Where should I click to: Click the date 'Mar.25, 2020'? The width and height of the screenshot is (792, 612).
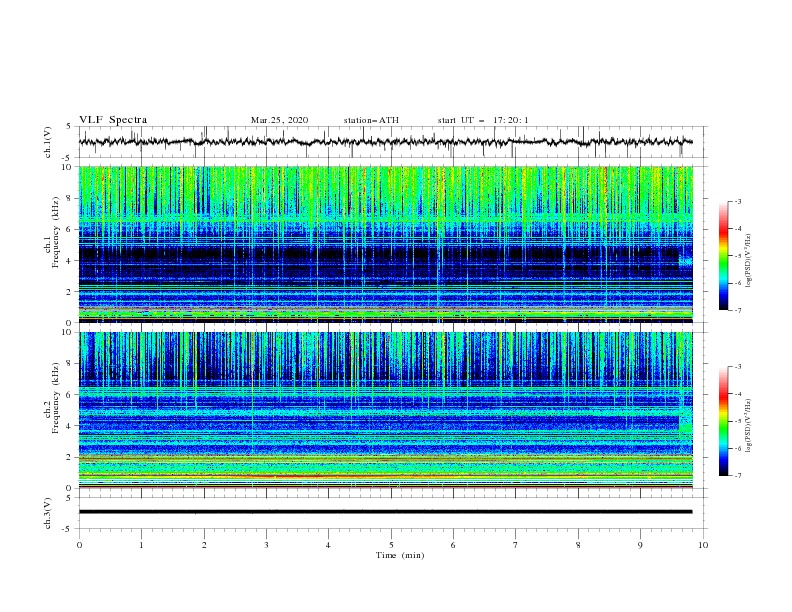279,120
